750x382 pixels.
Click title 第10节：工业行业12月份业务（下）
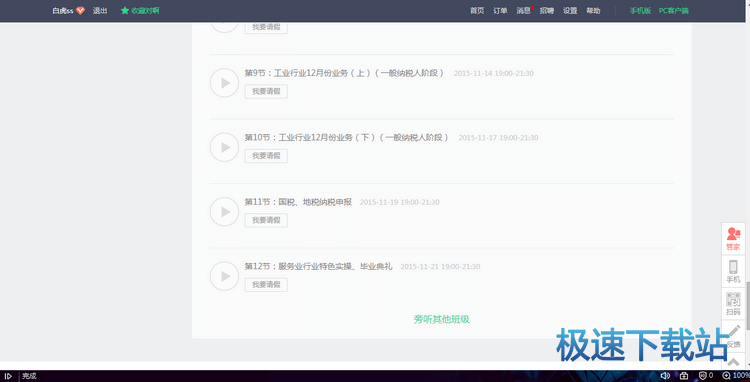pyautogui.click(x=347, y=138)
